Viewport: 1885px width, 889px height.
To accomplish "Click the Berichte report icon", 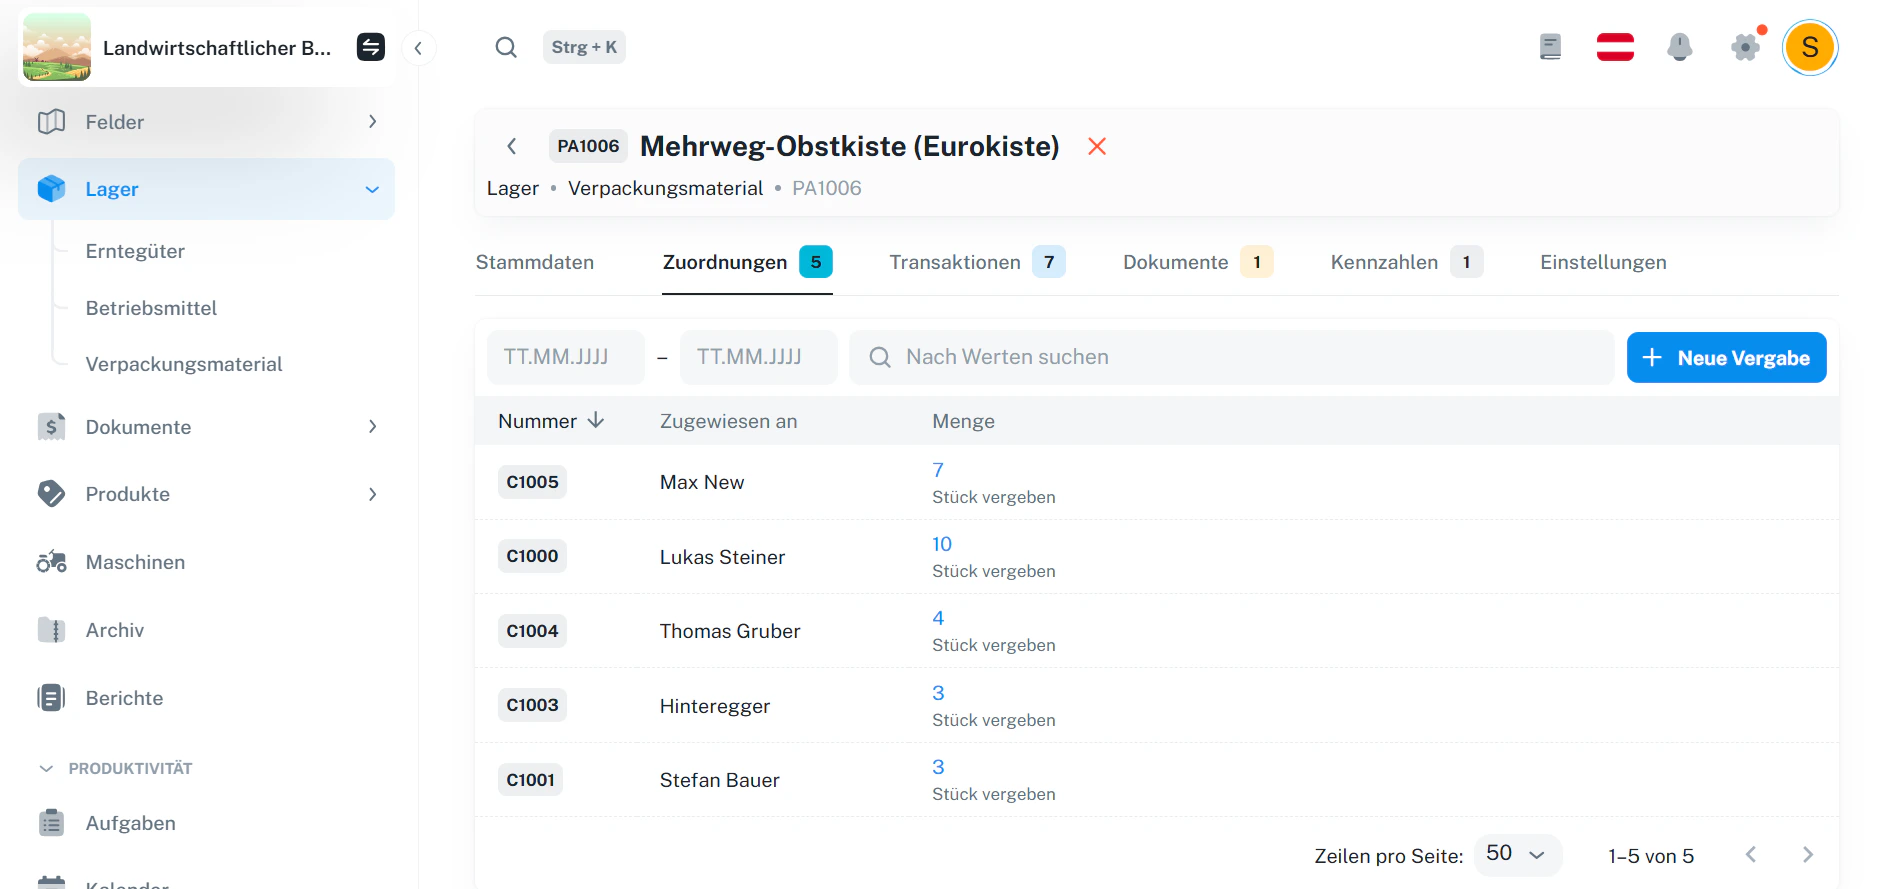I will coord(51,698).
